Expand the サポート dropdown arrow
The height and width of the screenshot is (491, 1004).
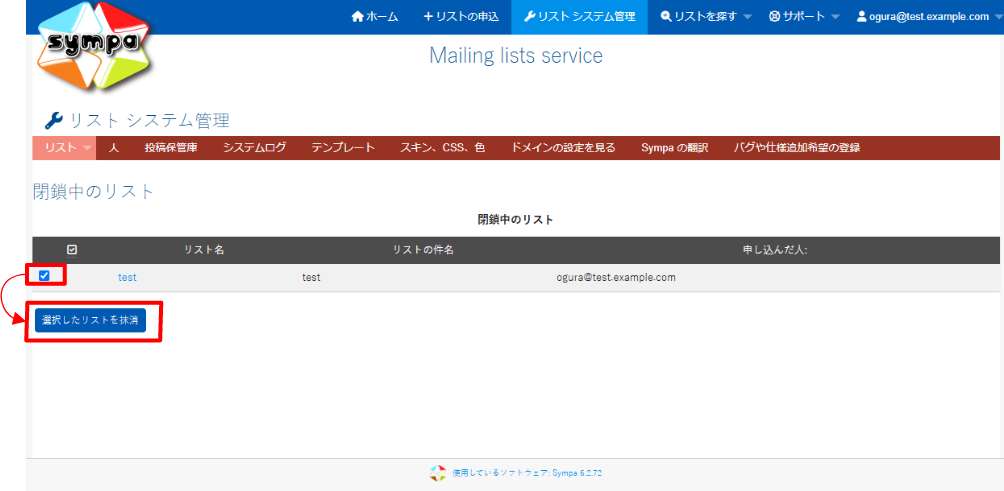point(835,17)
